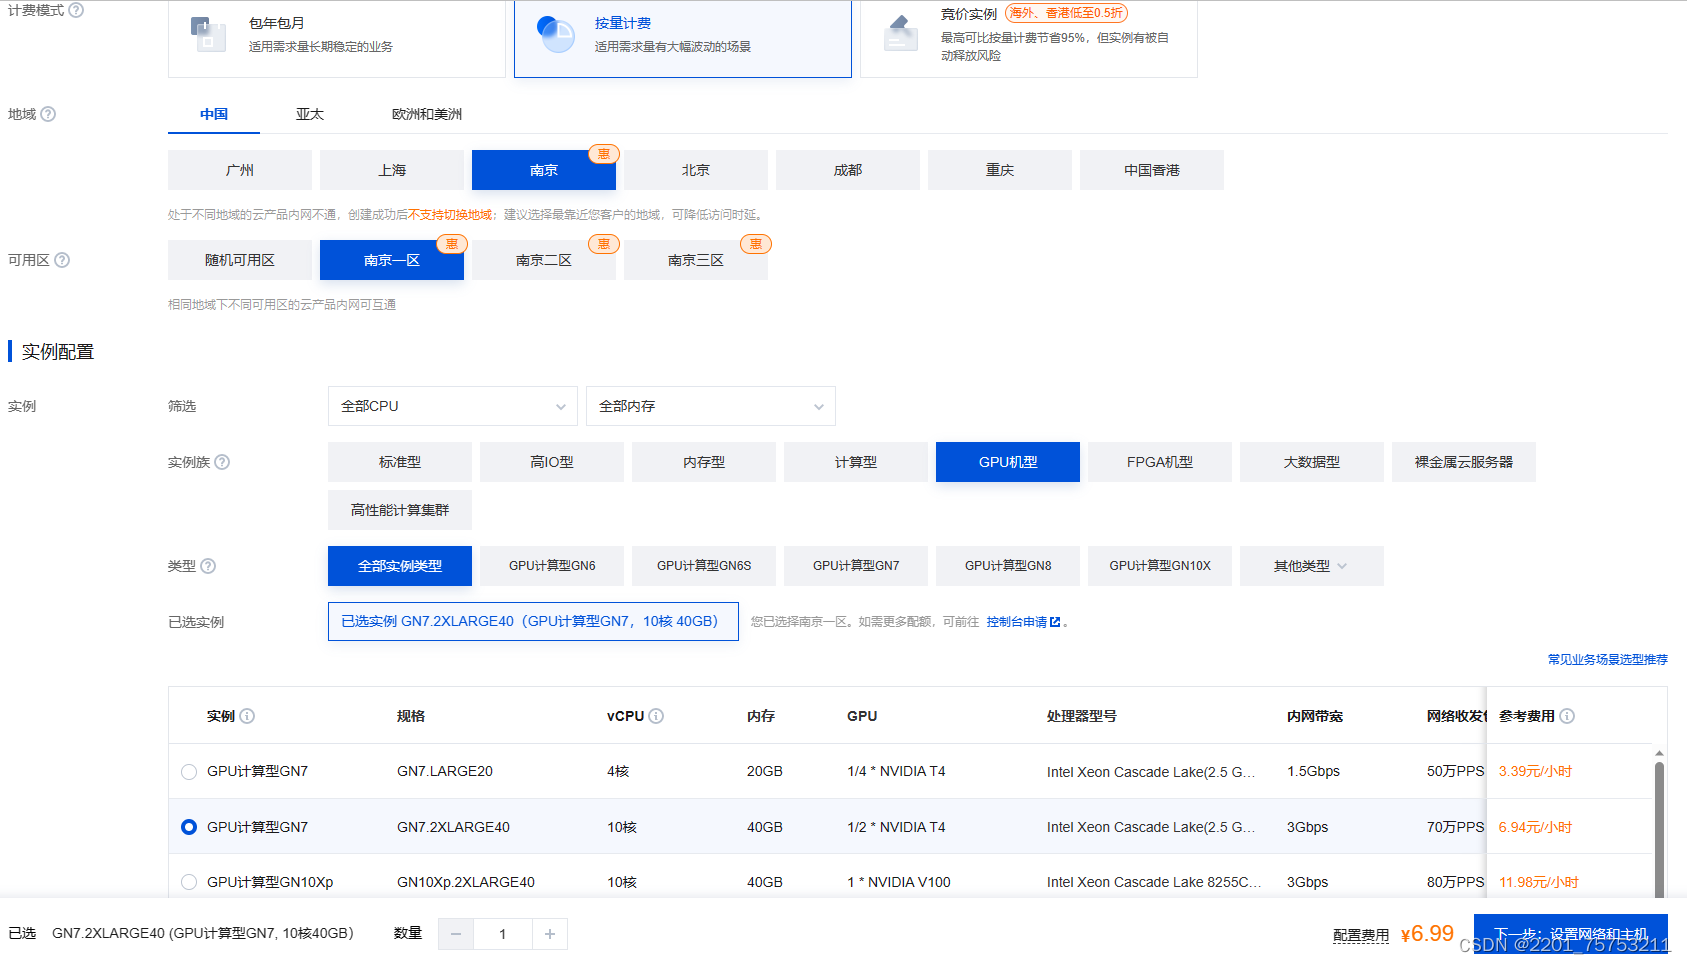Click the info icon beside 参考费用 header
The width and height of the screenshot is (1687, 964).
1567,716
